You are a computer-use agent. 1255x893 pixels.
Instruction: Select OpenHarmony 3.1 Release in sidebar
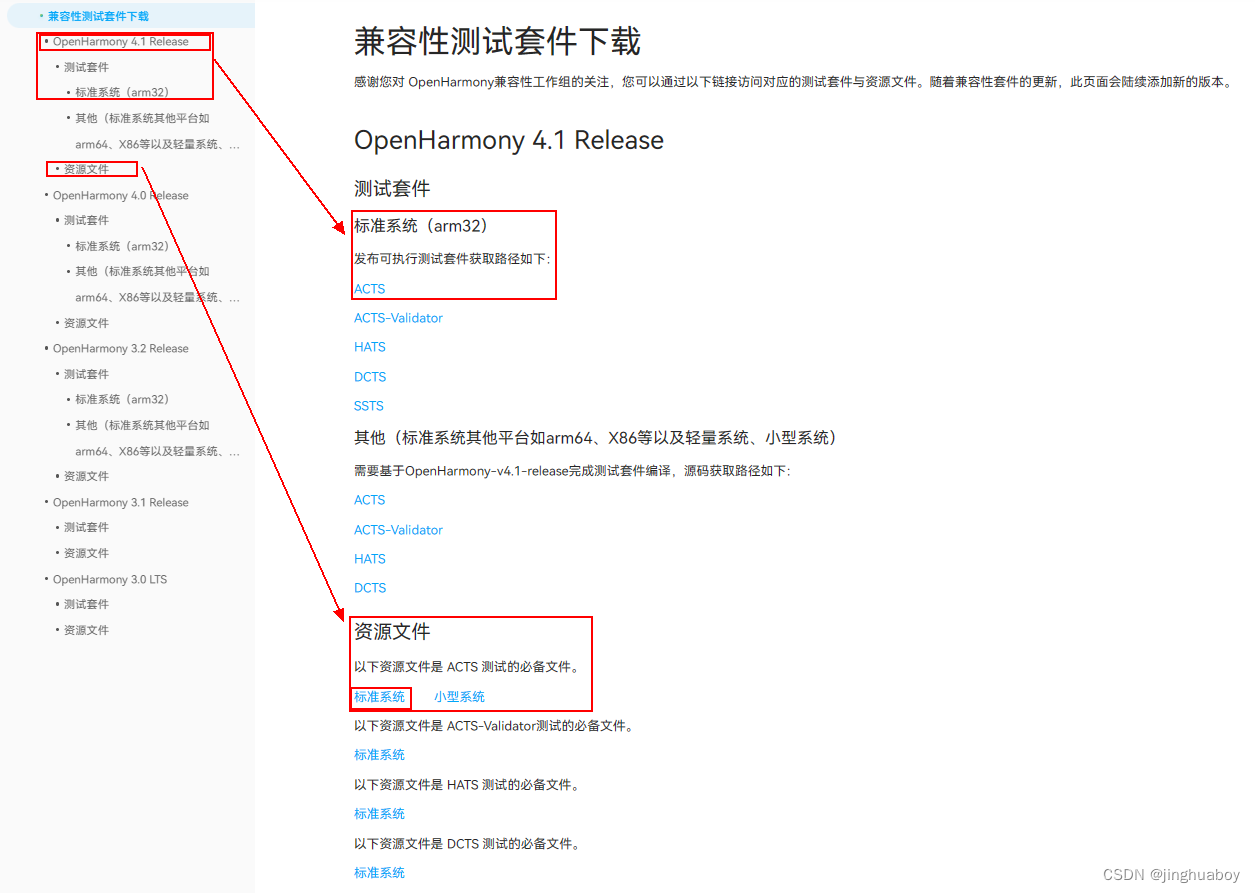pyautogui.click(x=120, y=502)
